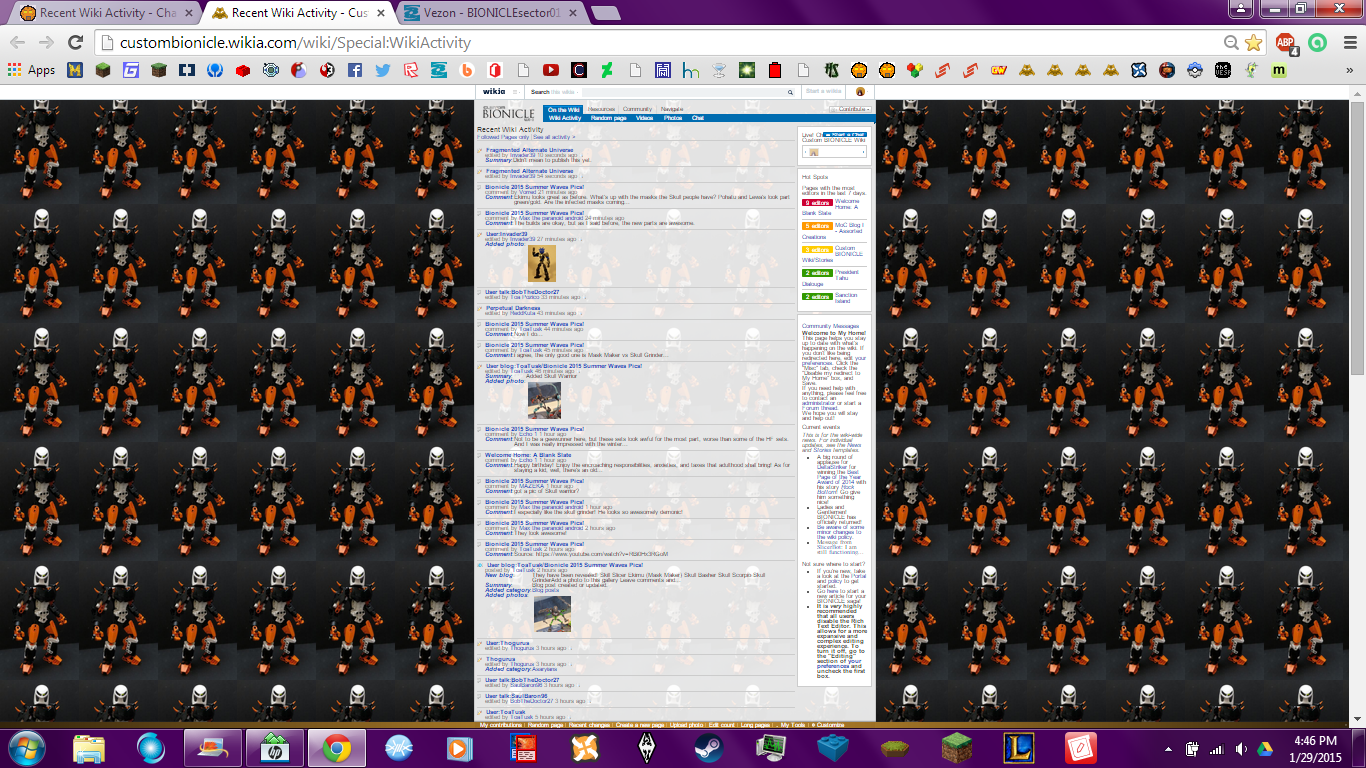The height and width of the screenshot is (768, 1366).
Task: Open File Explorer from the taskbar
Action: [x=89, y=748]
